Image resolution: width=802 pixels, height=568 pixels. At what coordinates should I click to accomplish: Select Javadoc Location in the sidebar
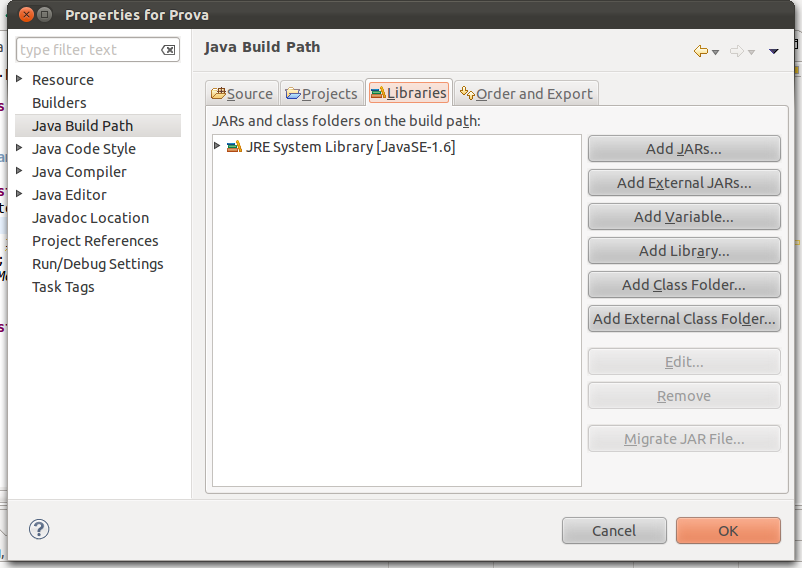tap(90, 218)
